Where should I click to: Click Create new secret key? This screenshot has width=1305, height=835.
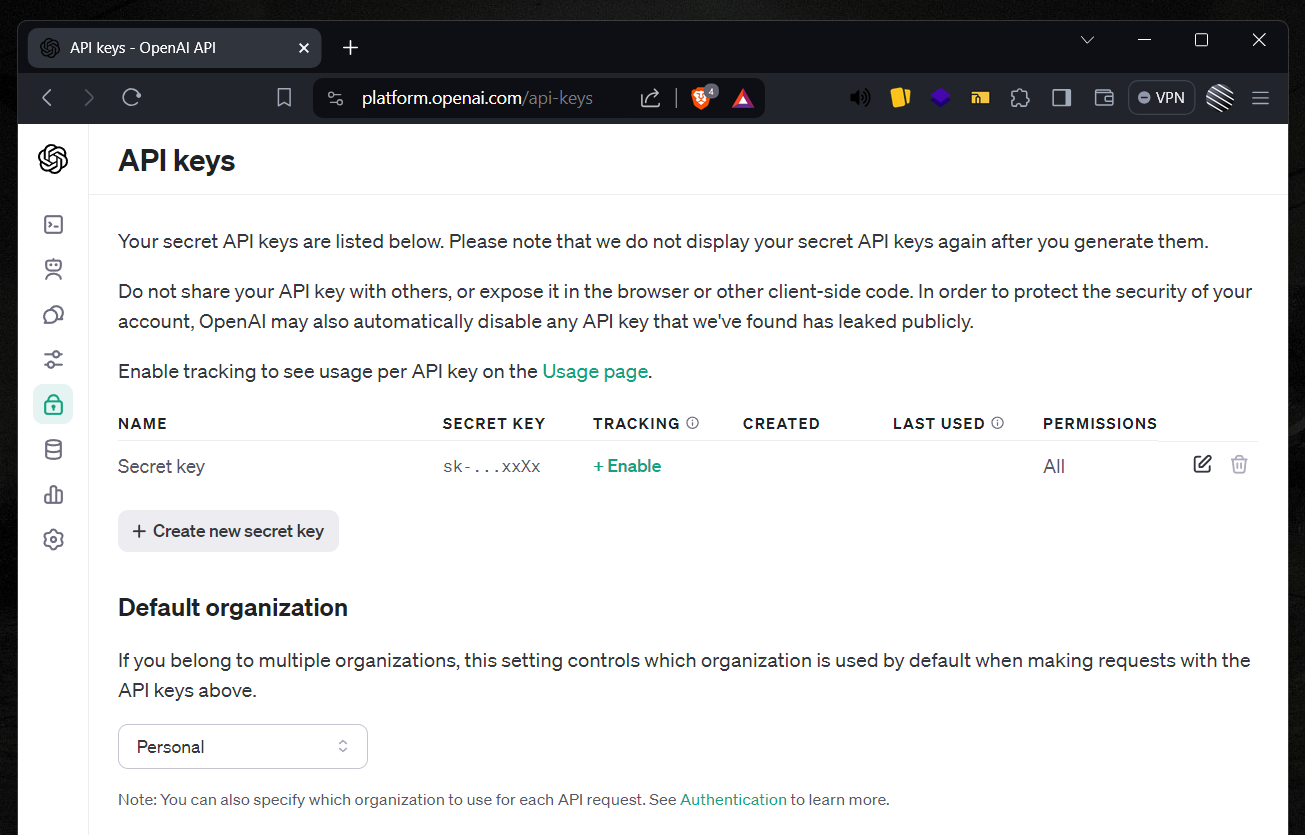(228, 531)
